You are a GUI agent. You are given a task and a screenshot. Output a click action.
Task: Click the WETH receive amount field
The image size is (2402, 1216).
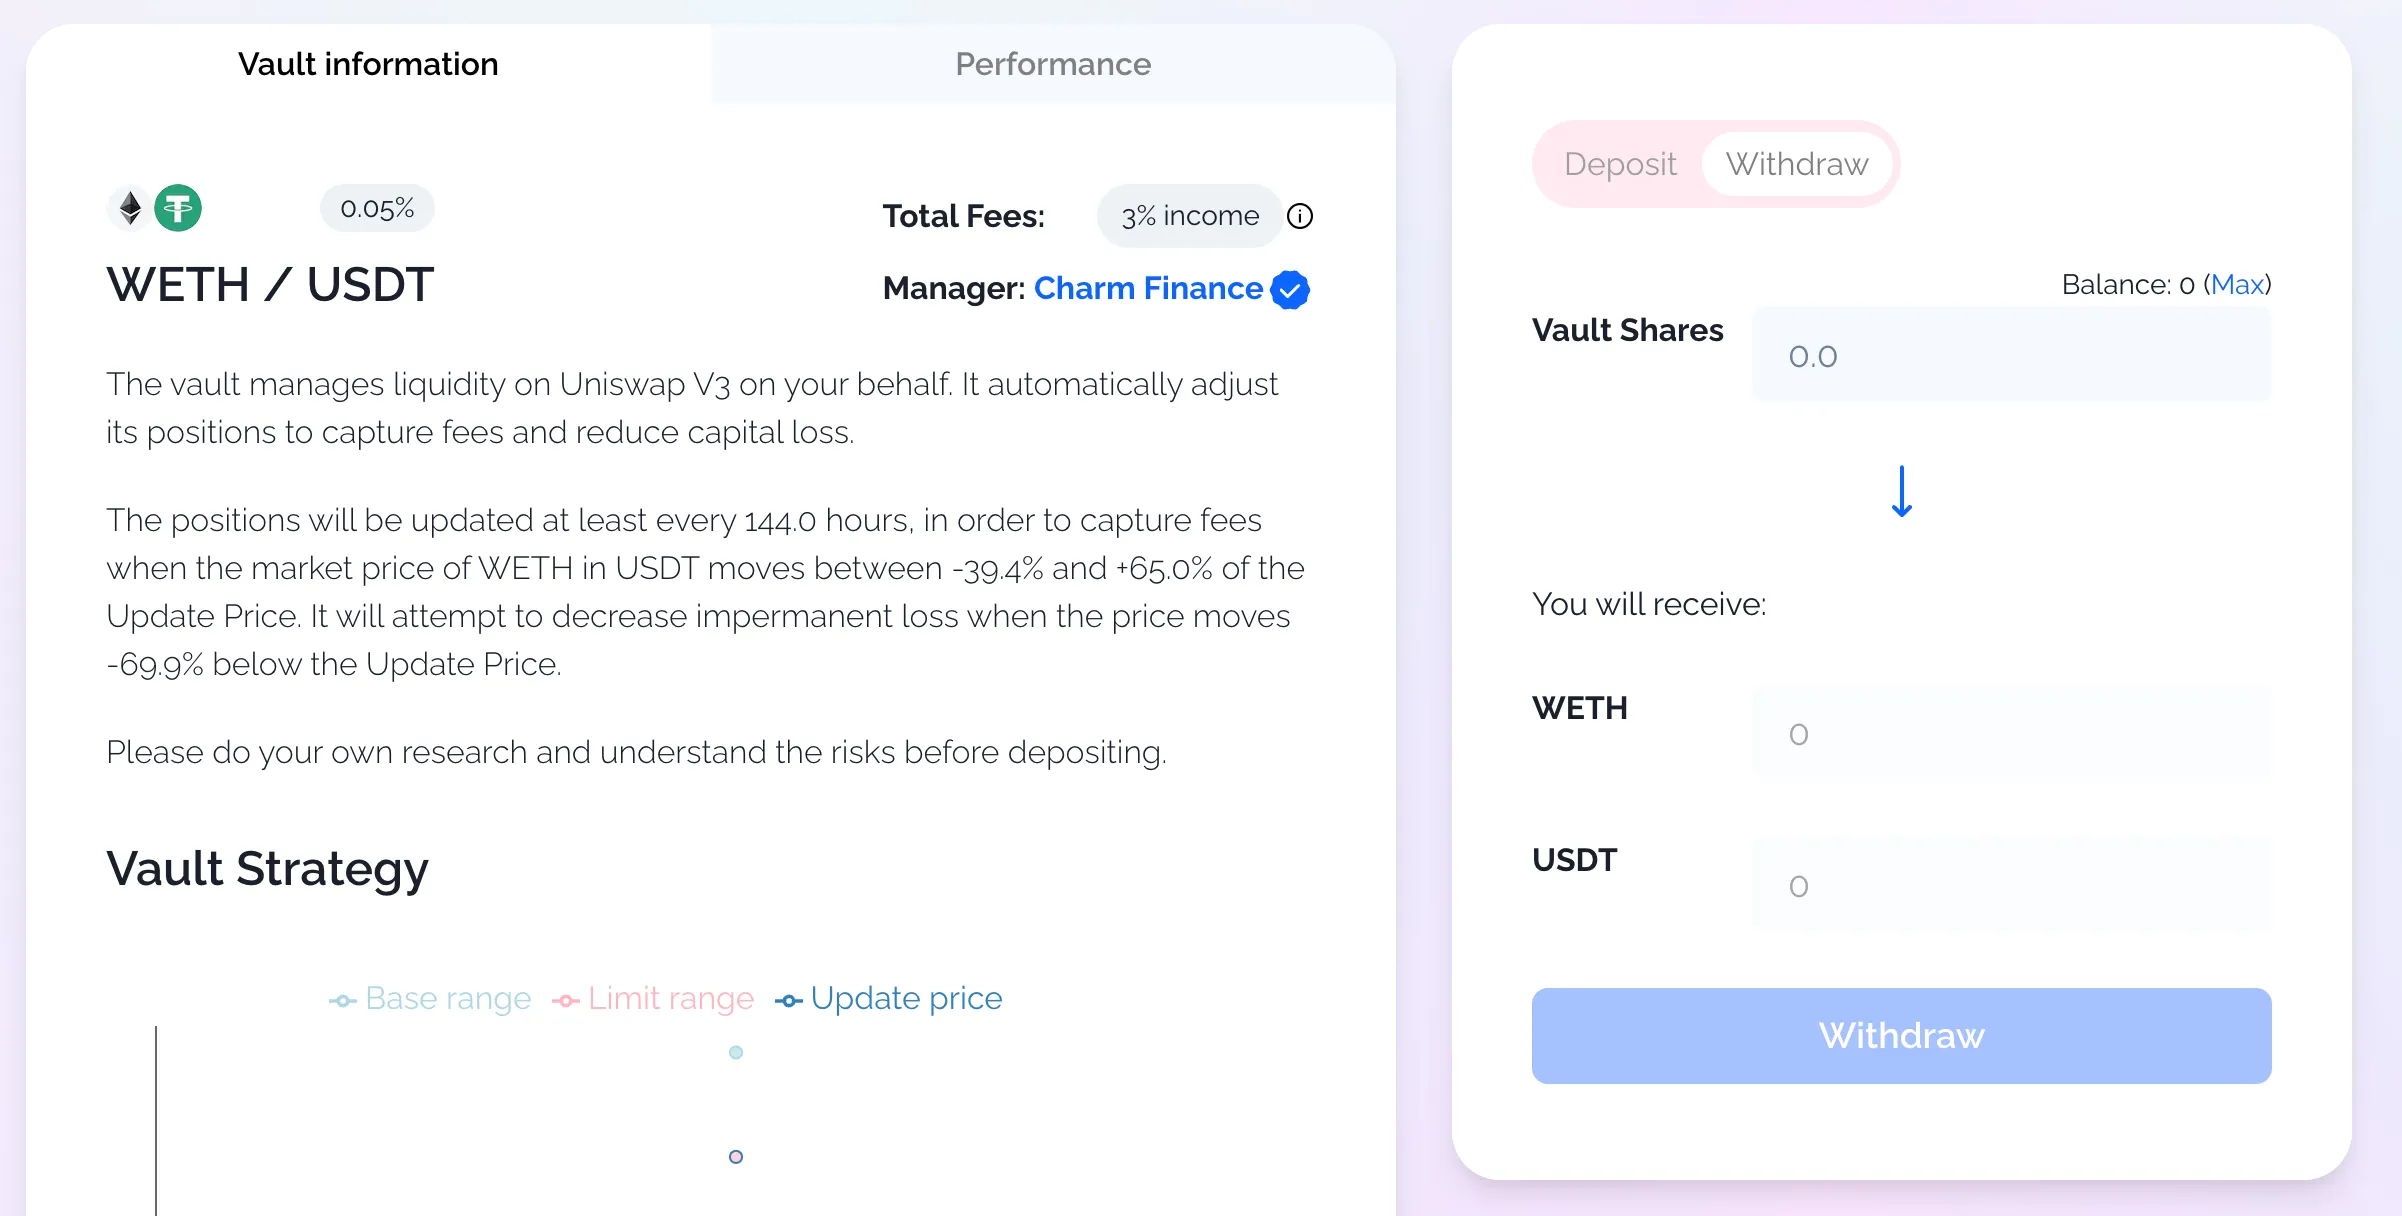[x=2011, y=734]
